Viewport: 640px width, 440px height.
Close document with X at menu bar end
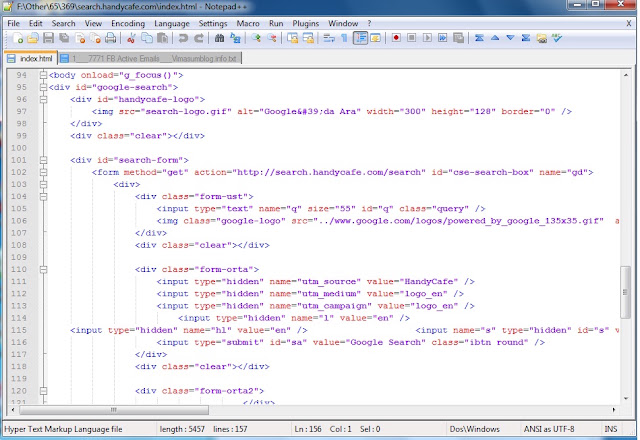point(628,23)
